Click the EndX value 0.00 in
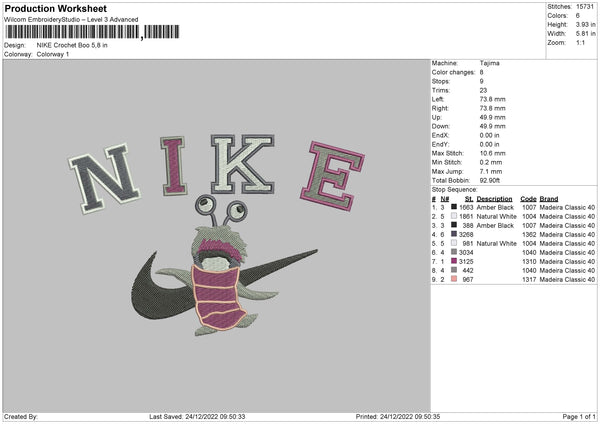The width and height of the screenshot is (600, 424). pos(489,135)
